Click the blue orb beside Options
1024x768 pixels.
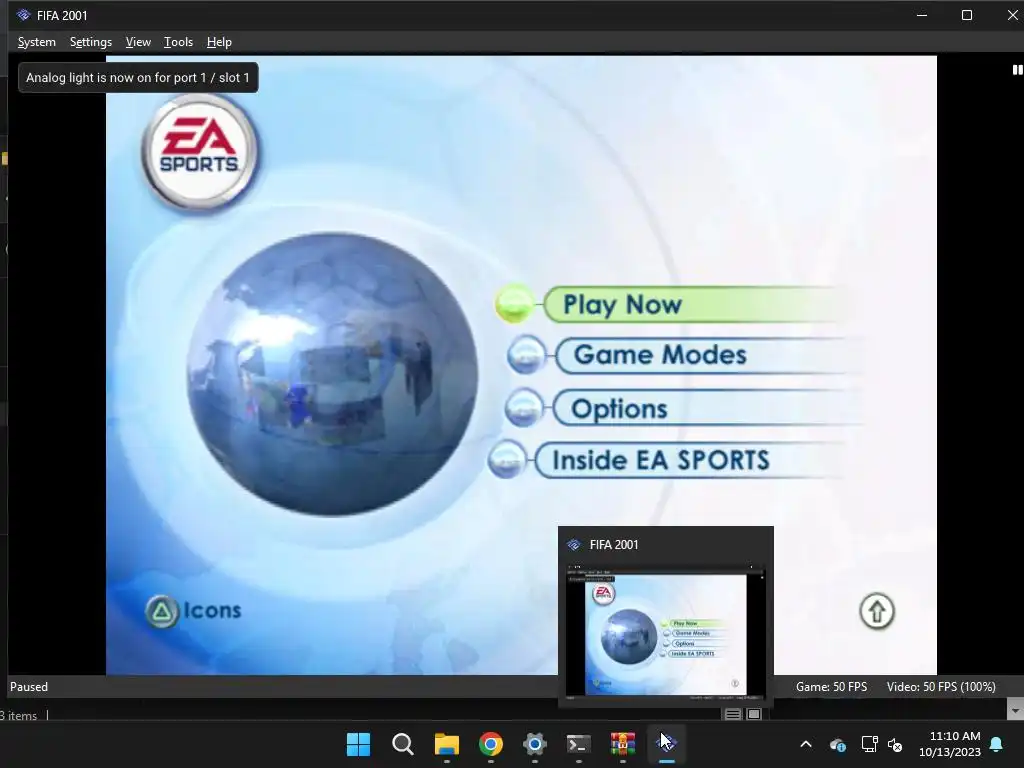pyautogui.click(x=523, y=408)
